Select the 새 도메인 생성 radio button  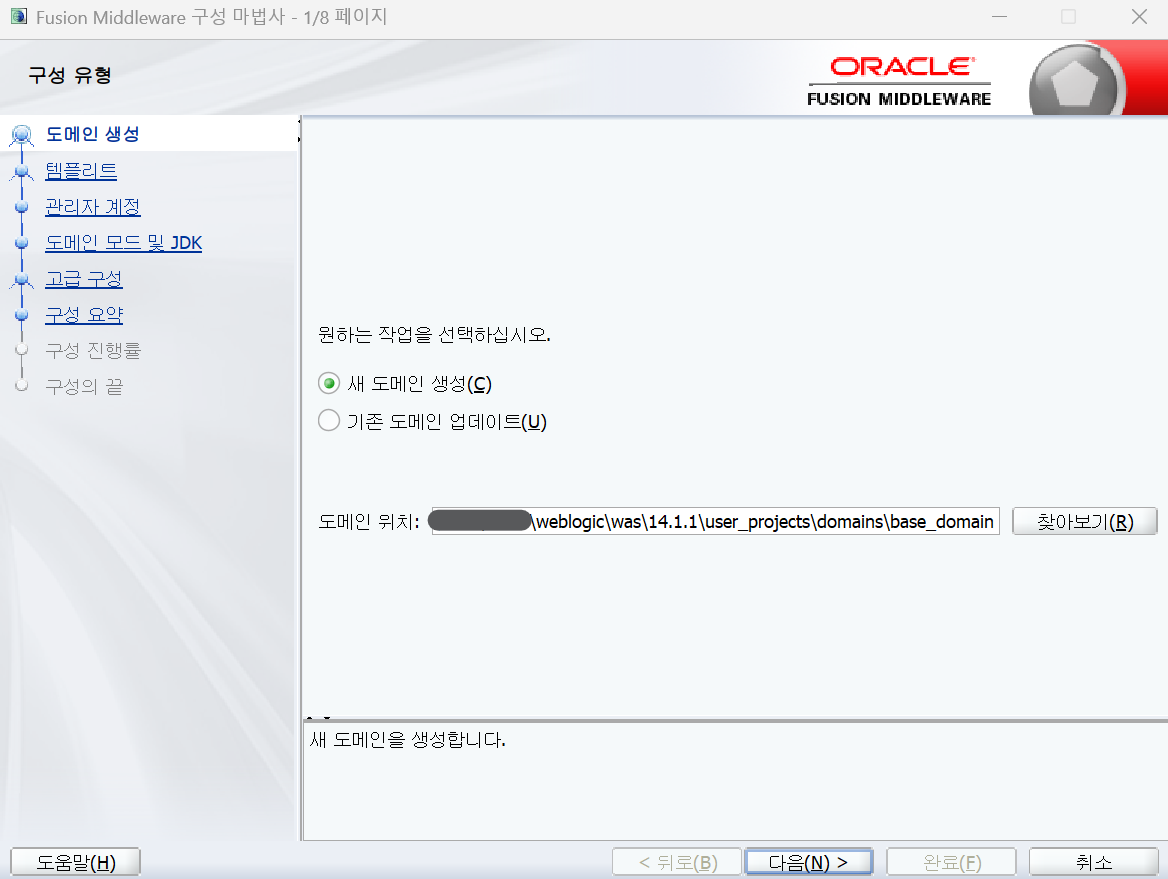(x=328, y=384)
